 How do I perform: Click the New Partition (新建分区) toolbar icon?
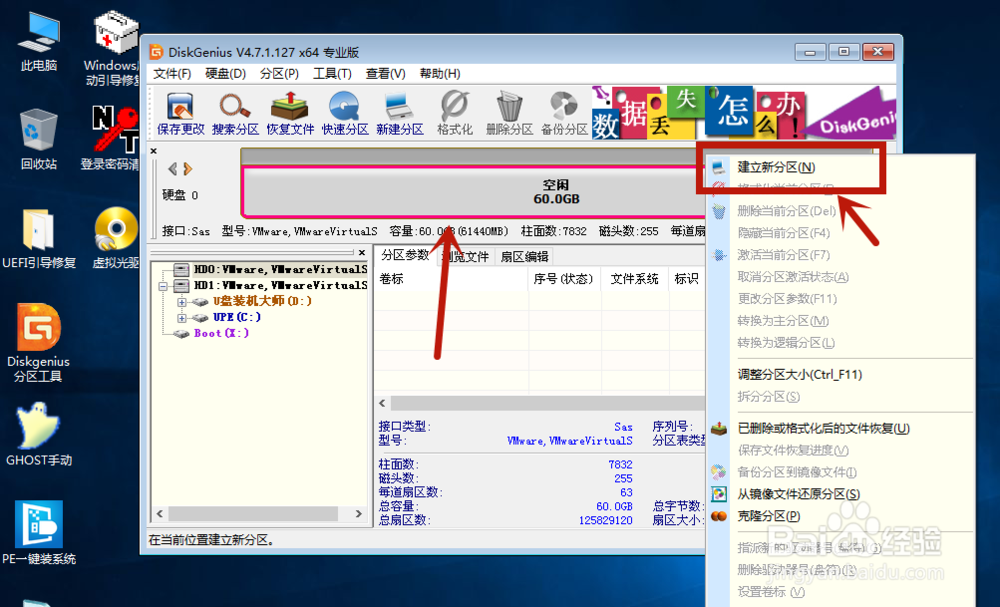click(400, 113)
